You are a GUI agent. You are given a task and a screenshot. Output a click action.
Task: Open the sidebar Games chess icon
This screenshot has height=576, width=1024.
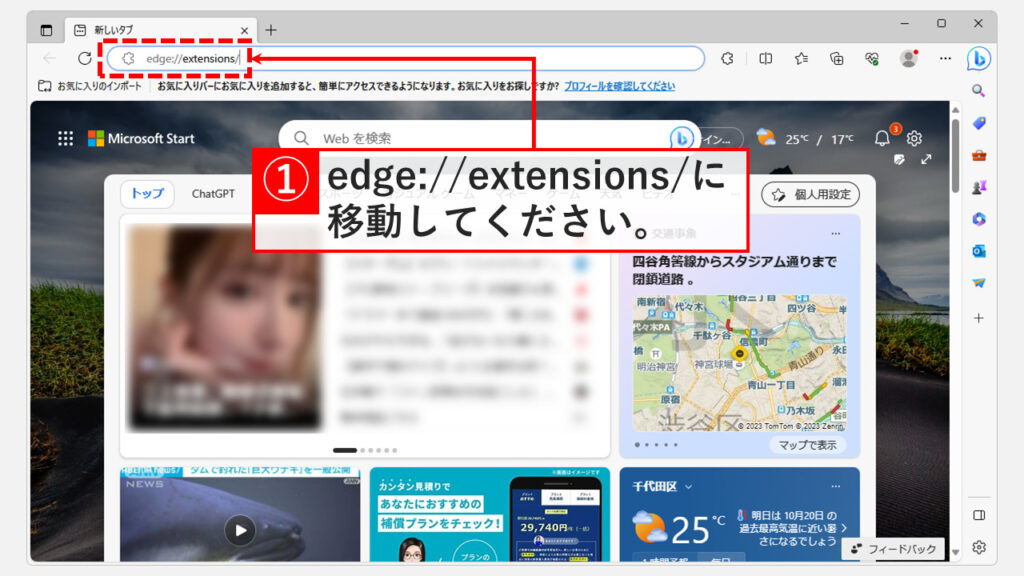point(978,187)
